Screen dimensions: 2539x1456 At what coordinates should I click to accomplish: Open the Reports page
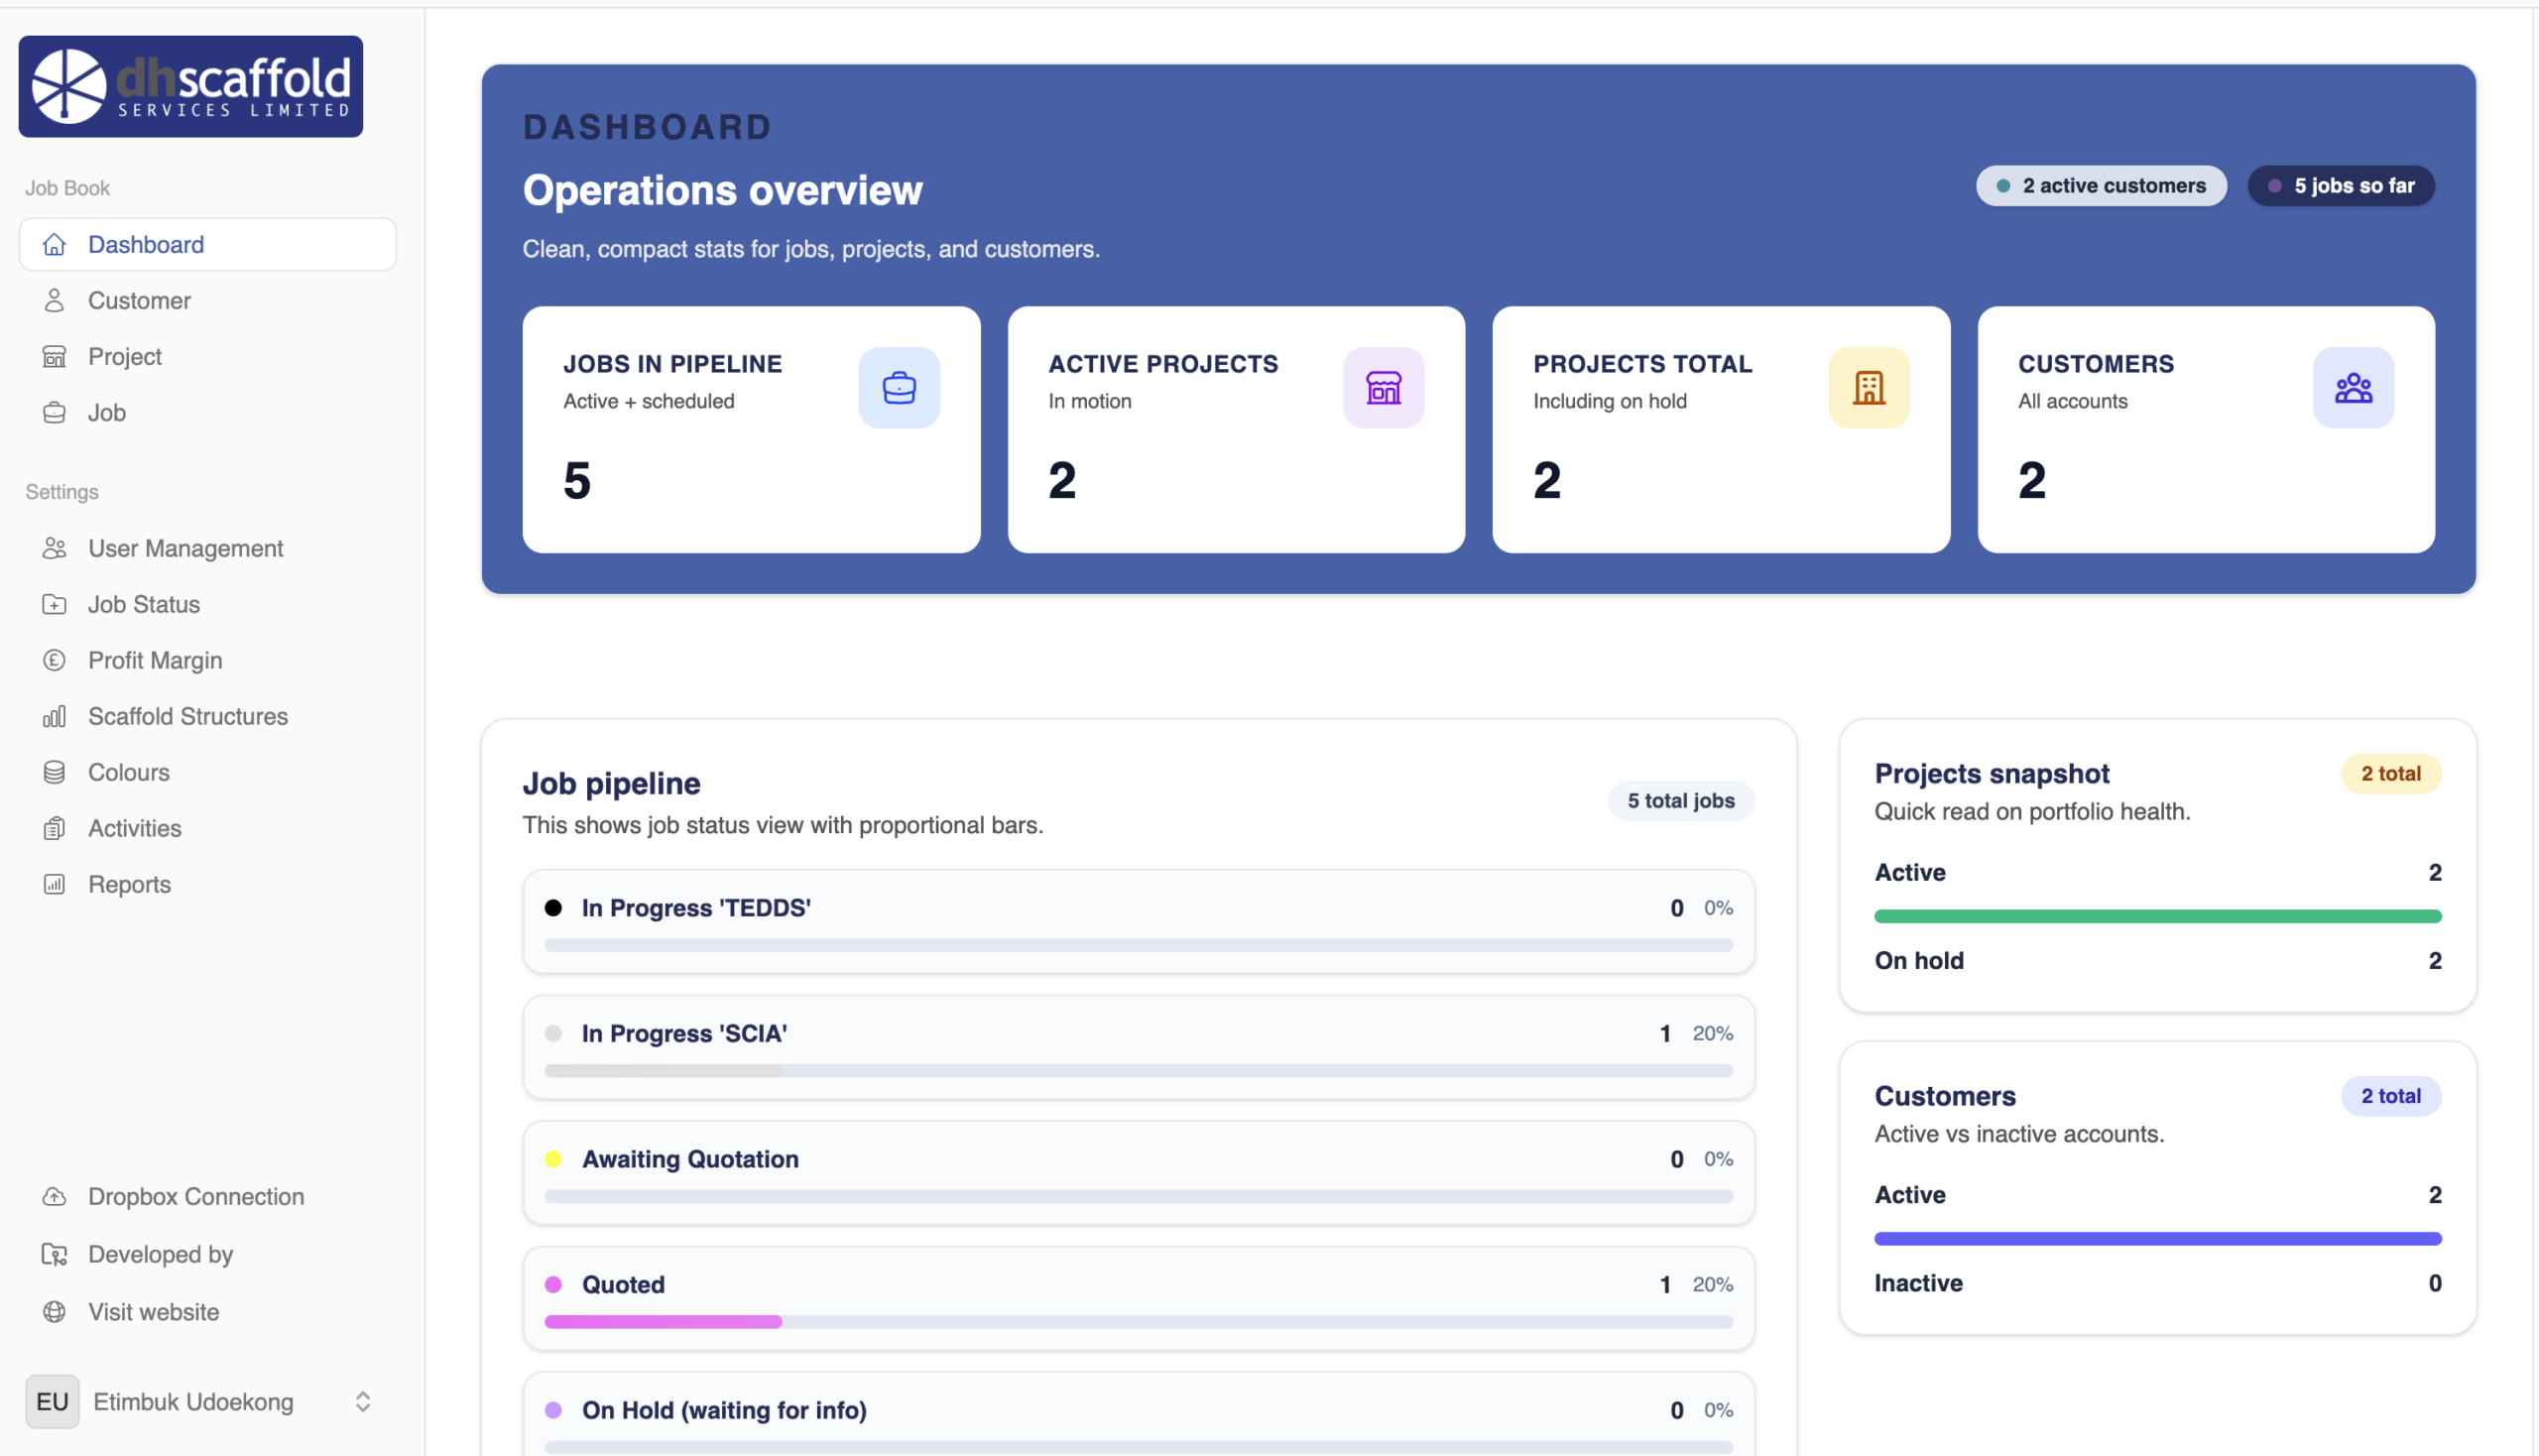coord(208,884)
